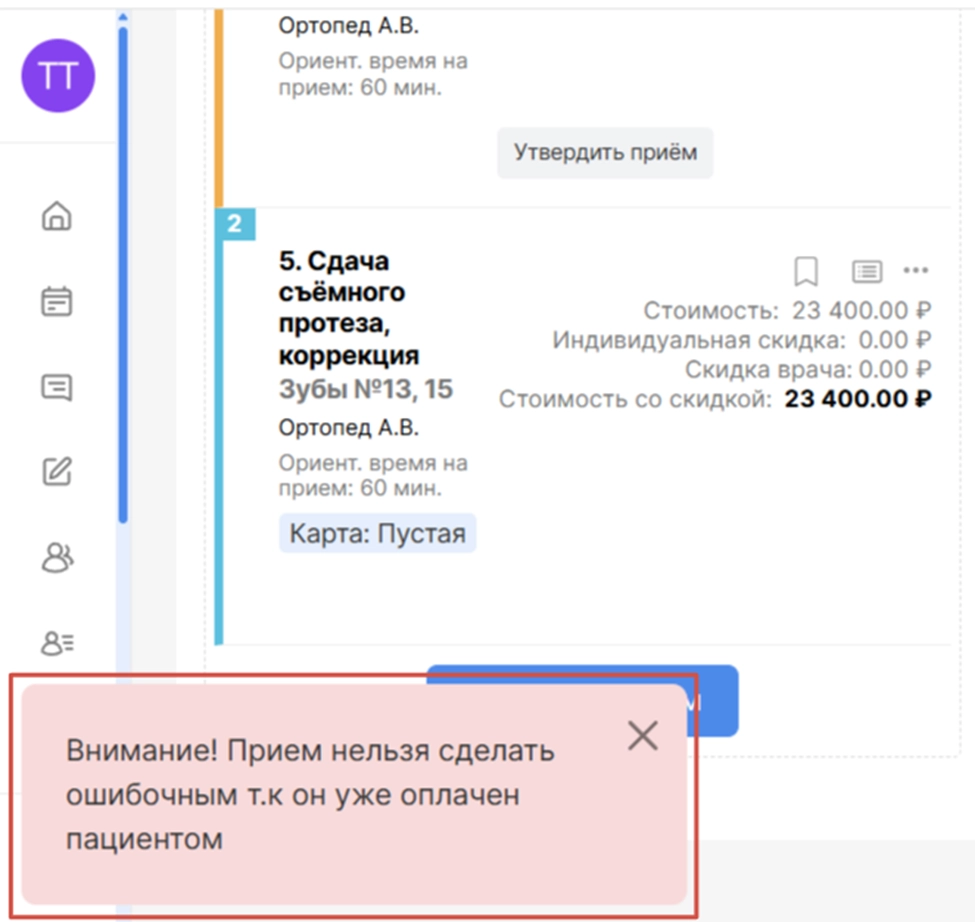Click the pencil edit-note sidebar icon
Screen dimensions: 975x922
coord(57,471)
